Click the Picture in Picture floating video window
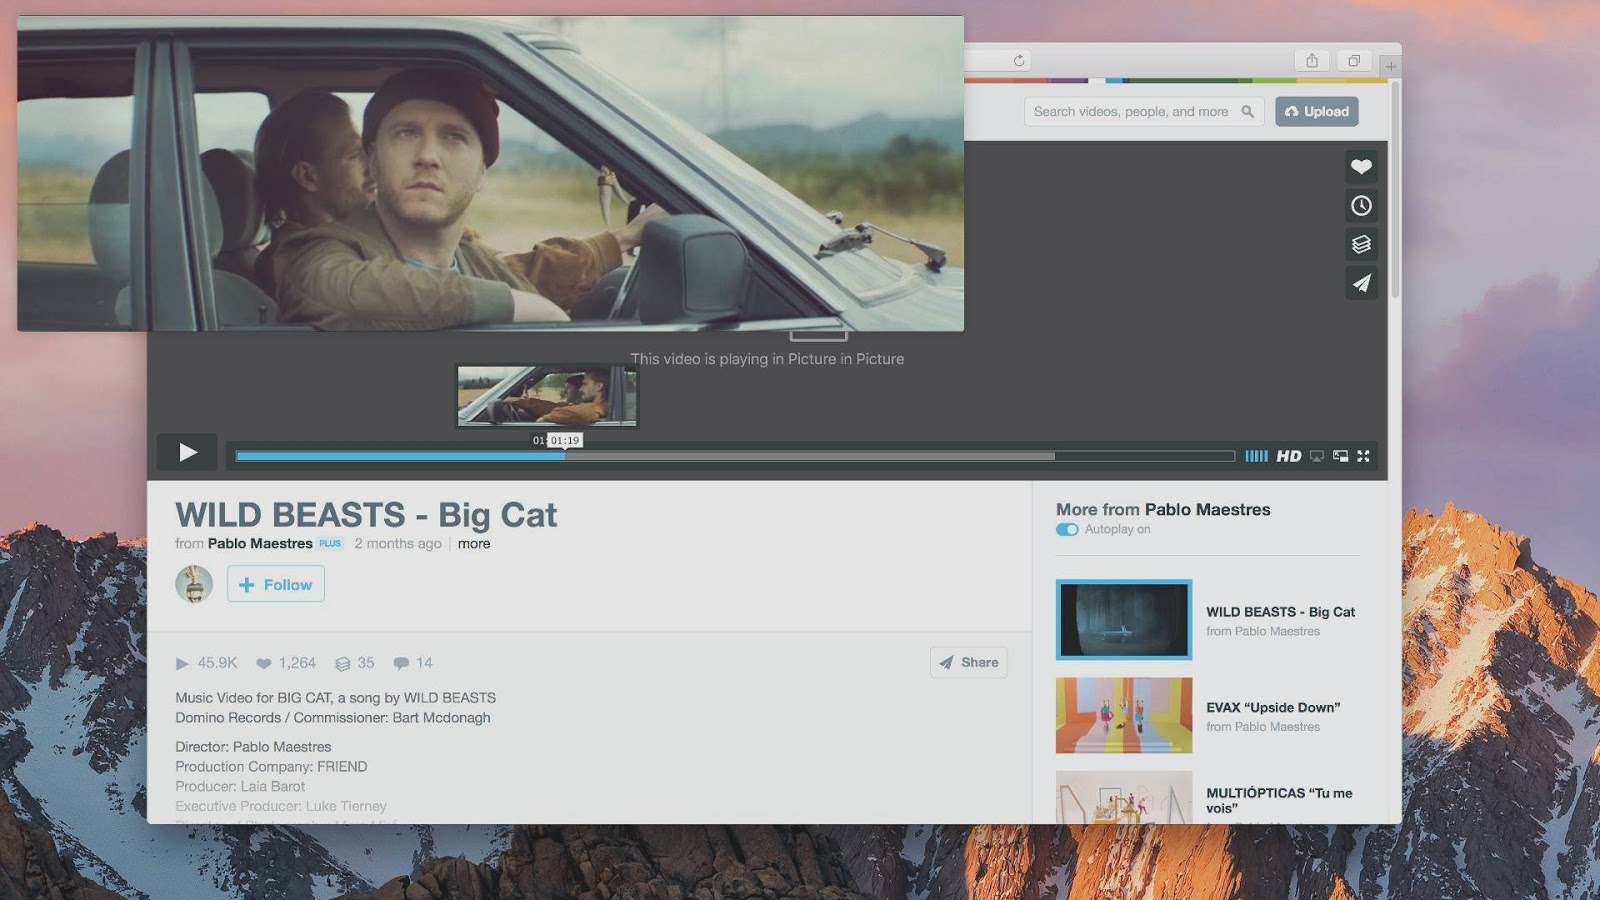Screen dimensions: 1600x900 pyautogui.click(x=490, y=173)
